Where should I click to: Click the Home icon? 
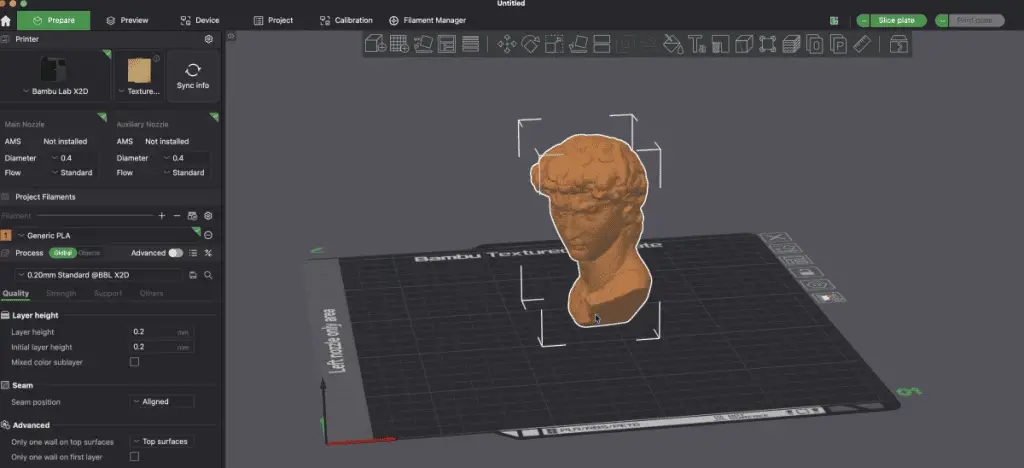[x=6, y=20]
